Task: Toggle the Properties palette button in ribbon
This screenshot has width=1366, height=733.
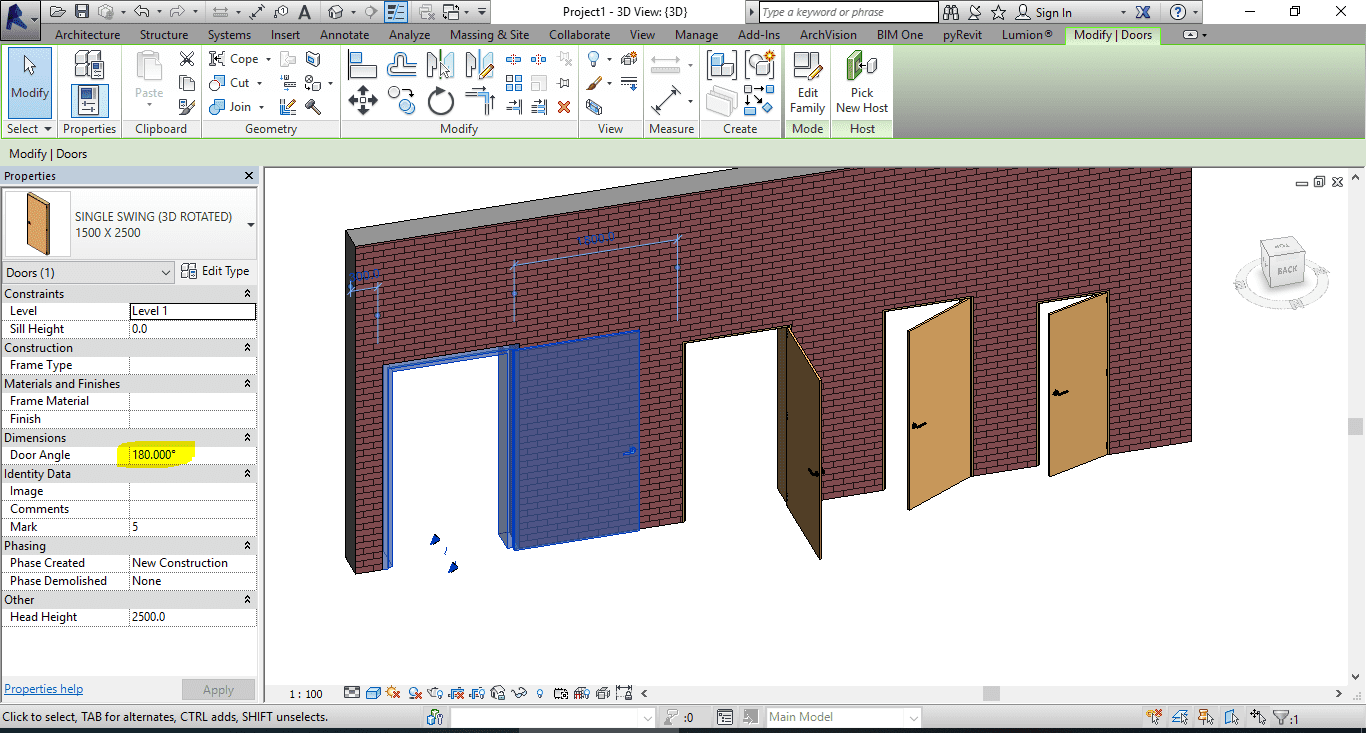Action: click(x=89, y=101)
